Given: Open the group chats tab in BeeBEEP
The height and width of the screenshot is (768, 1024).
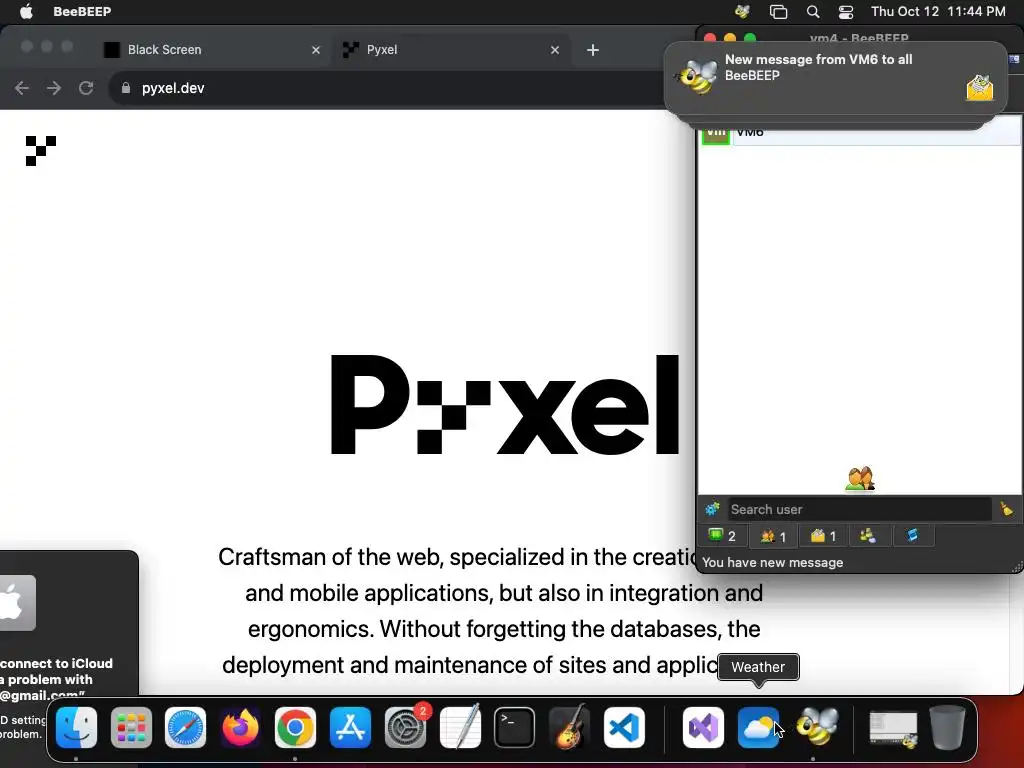Looking at the screenshot, I should 867,536.
